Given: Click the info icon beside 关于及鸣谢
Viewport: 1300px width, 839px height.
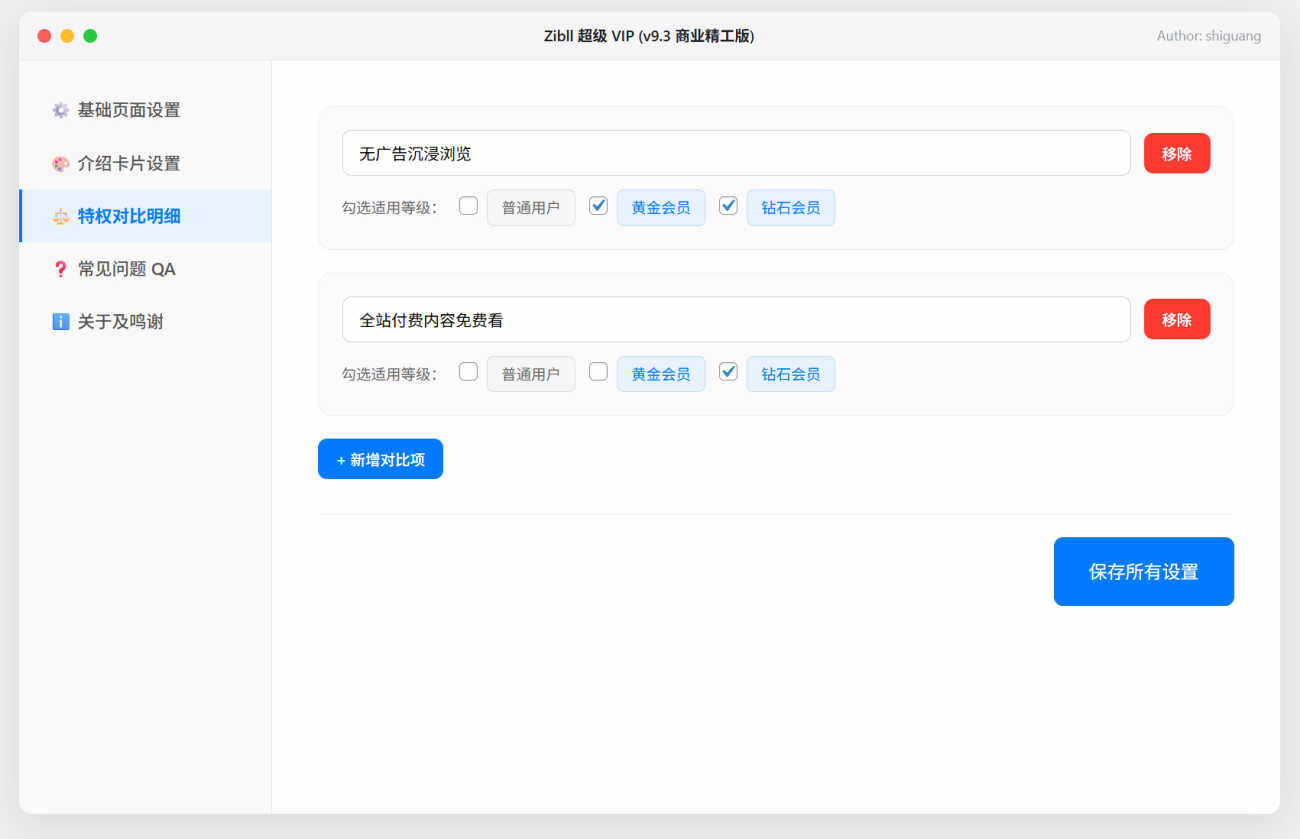Looking at the screenshot, I should 60,322.
